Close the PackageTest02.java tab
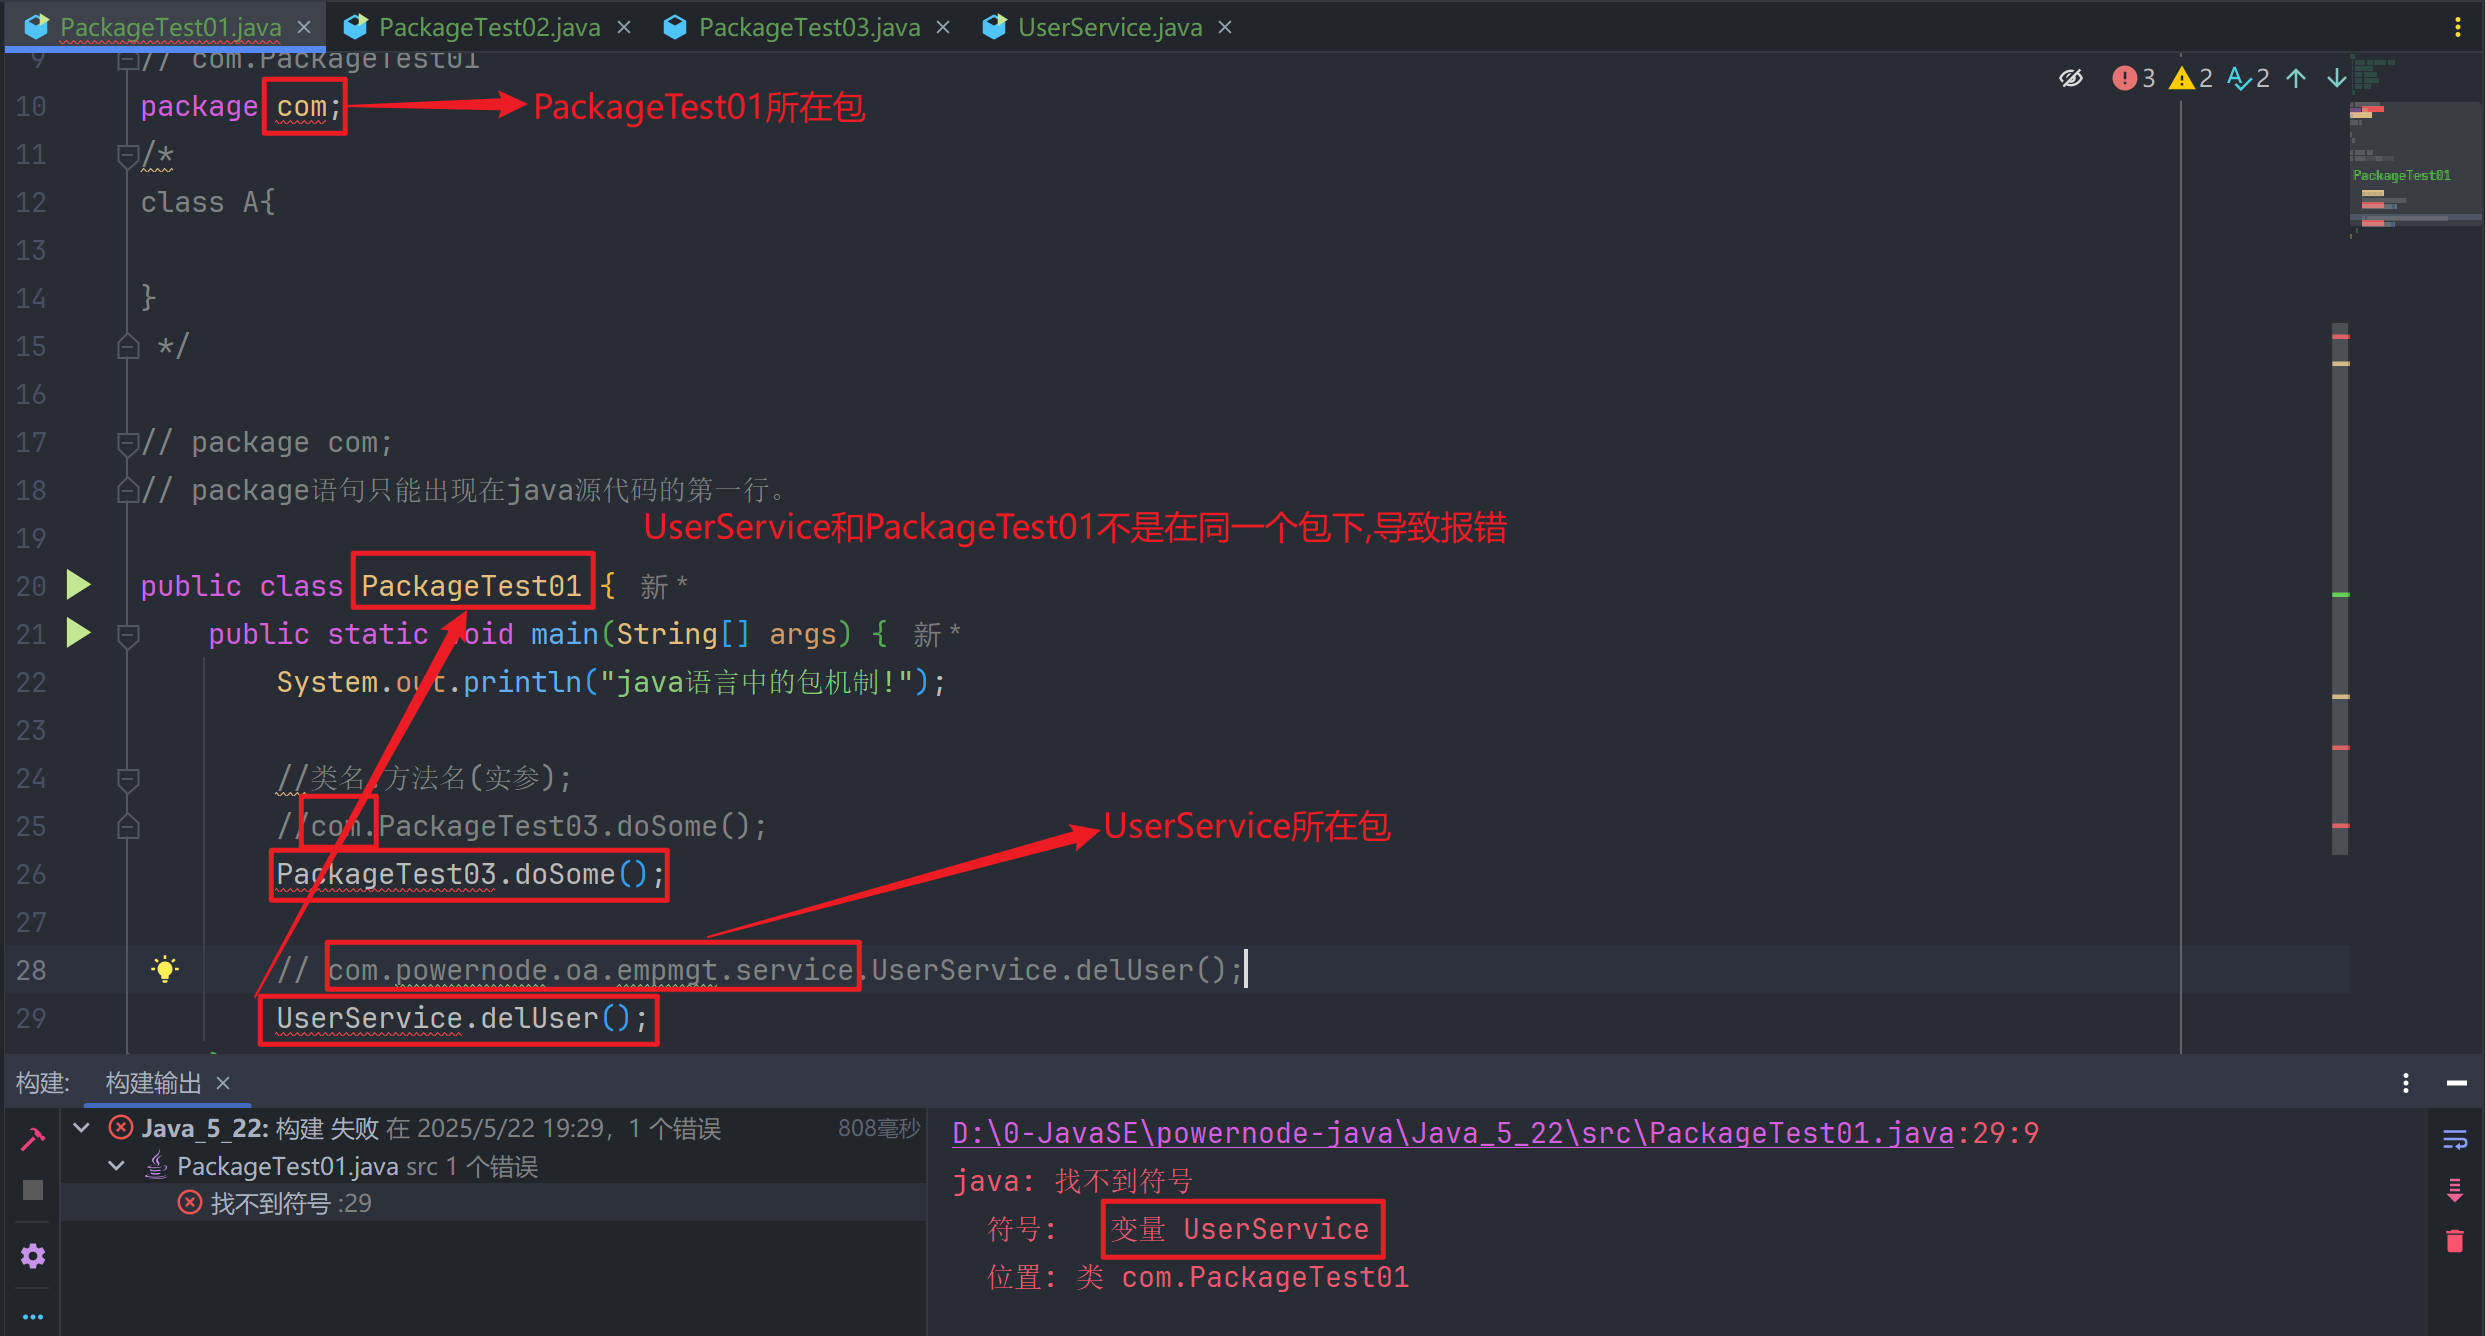Viewport: 2485px width, 1336px height. point(625,27)
